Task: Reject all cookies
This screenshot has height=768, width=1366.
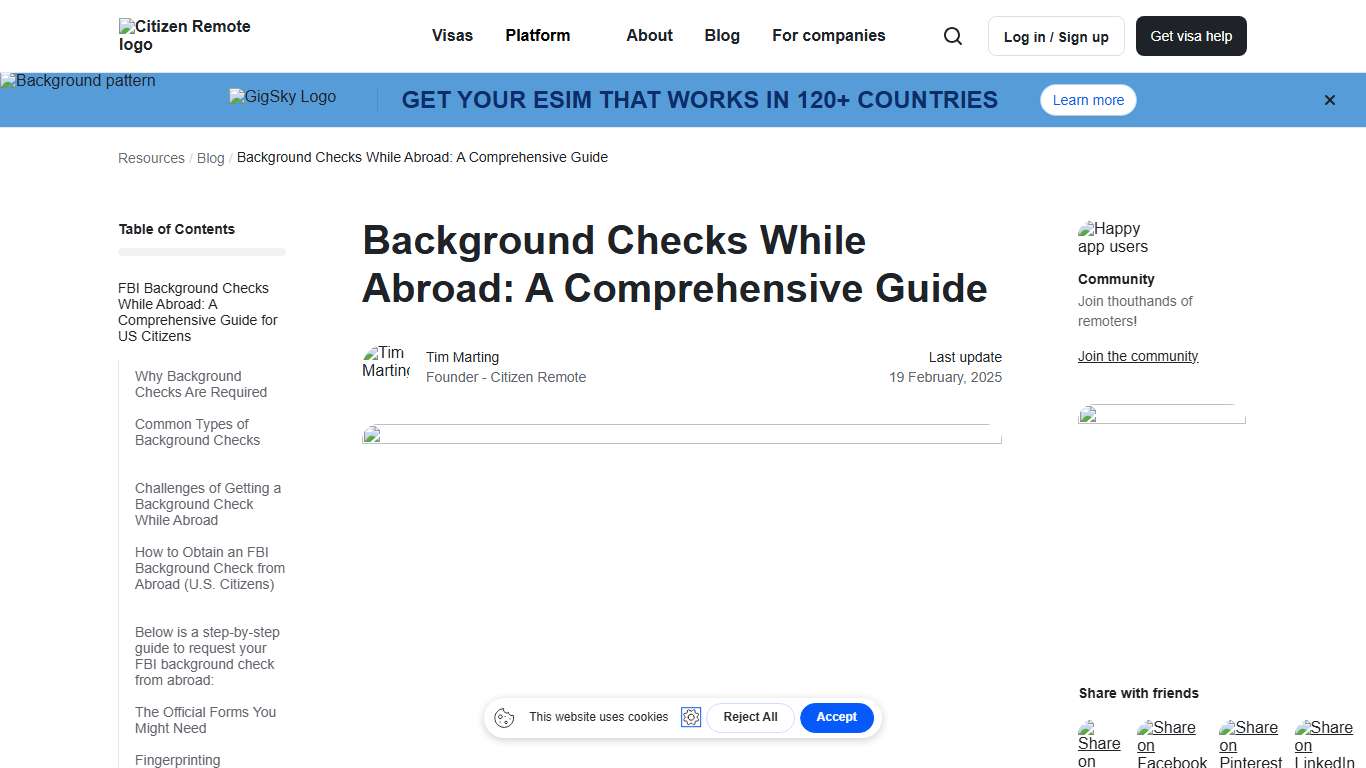Action: click(750, 717)
